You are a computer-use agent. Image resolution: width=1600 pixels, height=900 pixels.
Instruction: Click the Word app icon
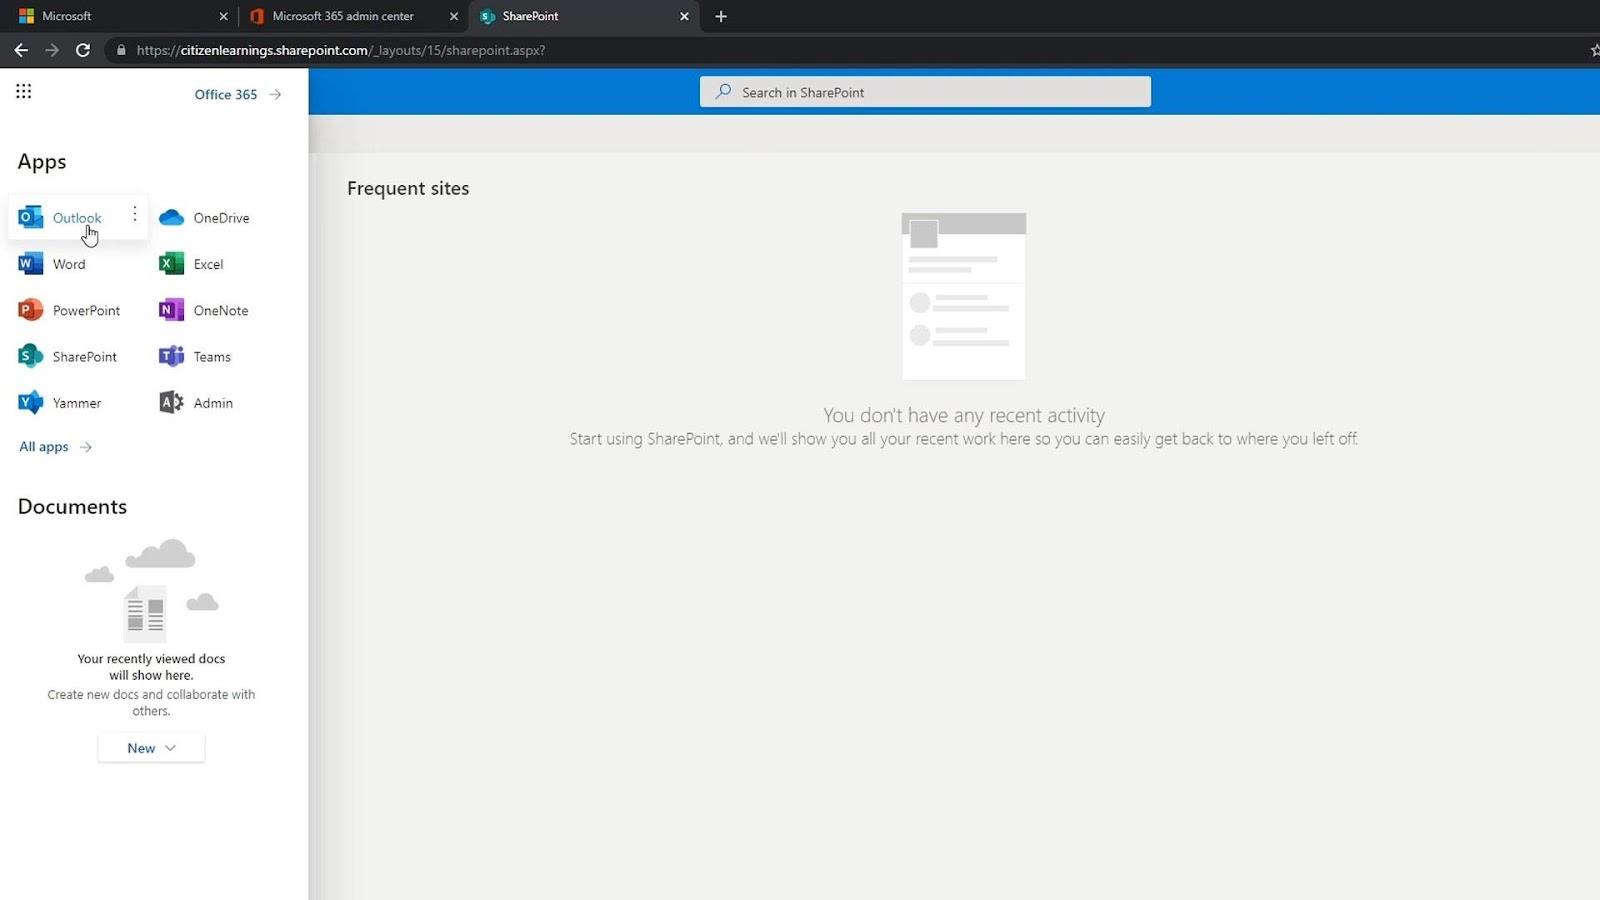tap(31, 264)
